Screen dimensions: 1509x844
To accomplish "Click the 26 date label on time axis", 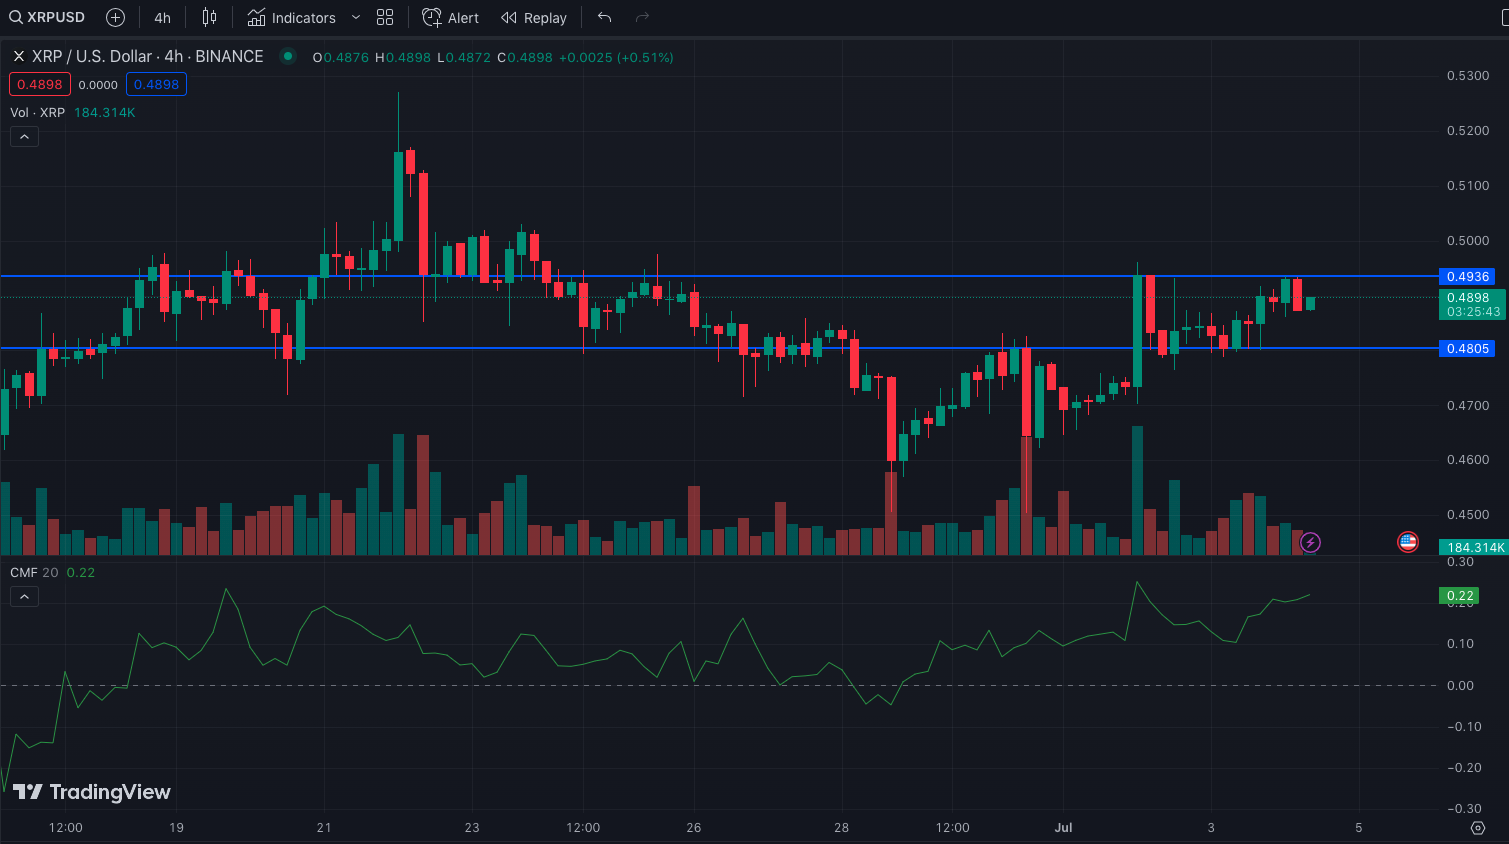I will pos(694,827).
